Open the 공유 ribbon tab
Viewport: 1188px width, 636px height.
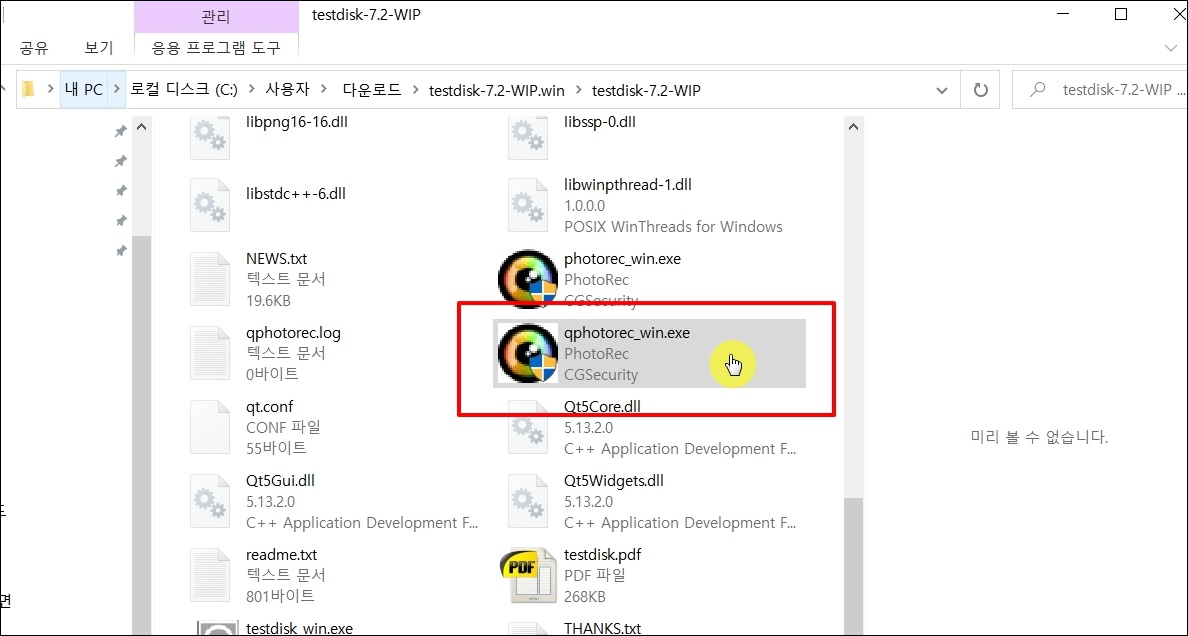click(34, 48)
